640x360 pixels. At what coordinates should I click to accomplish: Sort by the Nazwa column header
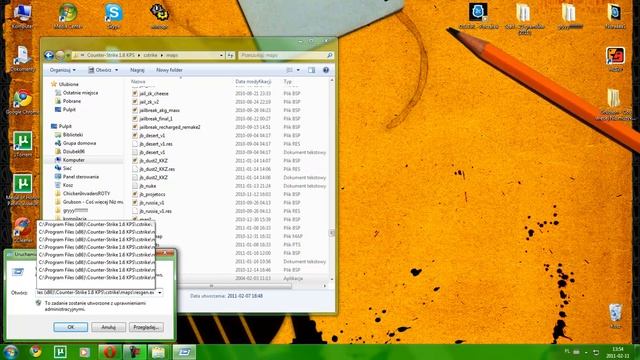click(x=138, y=82)
